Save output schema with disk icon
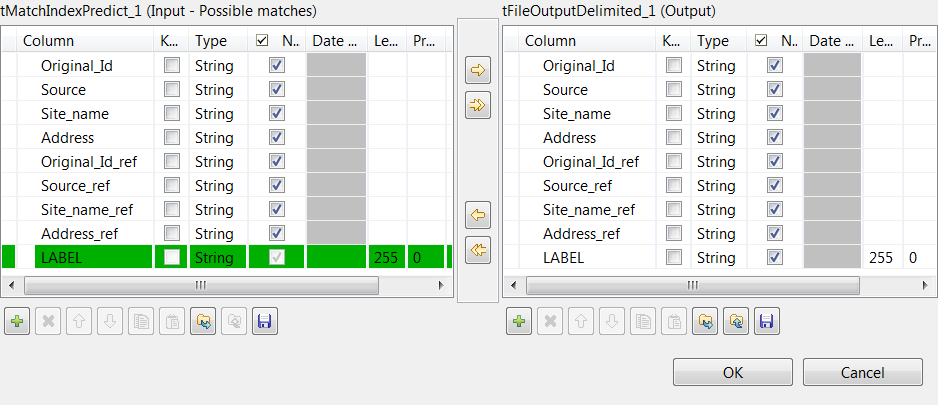Screen dimensions: 938x405 coord(767,322)
